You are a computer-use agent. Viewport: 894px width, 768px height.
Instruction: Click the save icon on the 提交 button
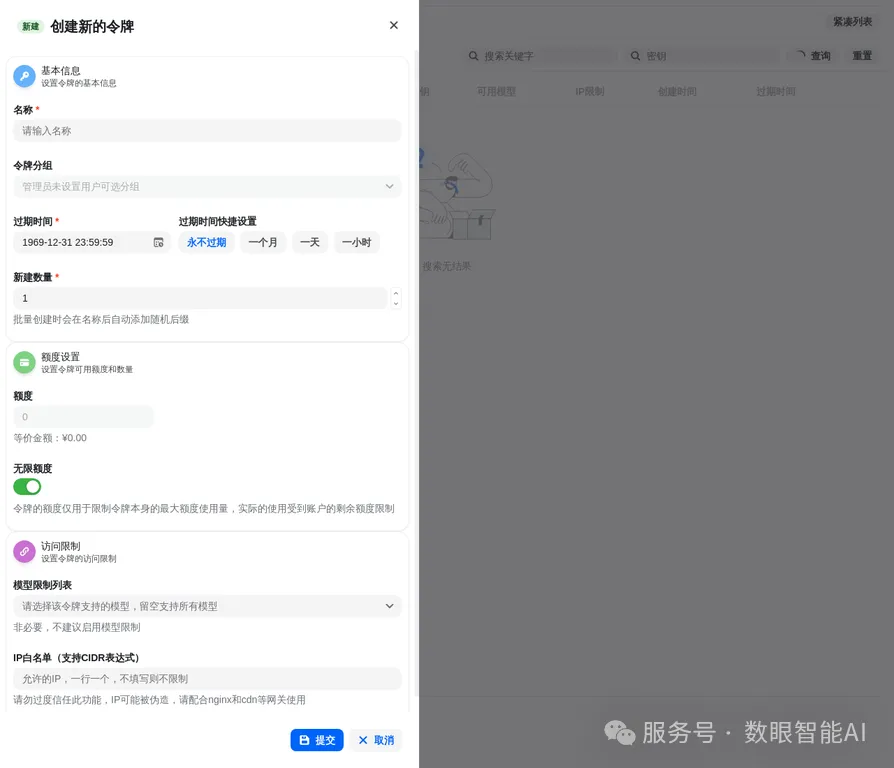[x=304, y=740]
